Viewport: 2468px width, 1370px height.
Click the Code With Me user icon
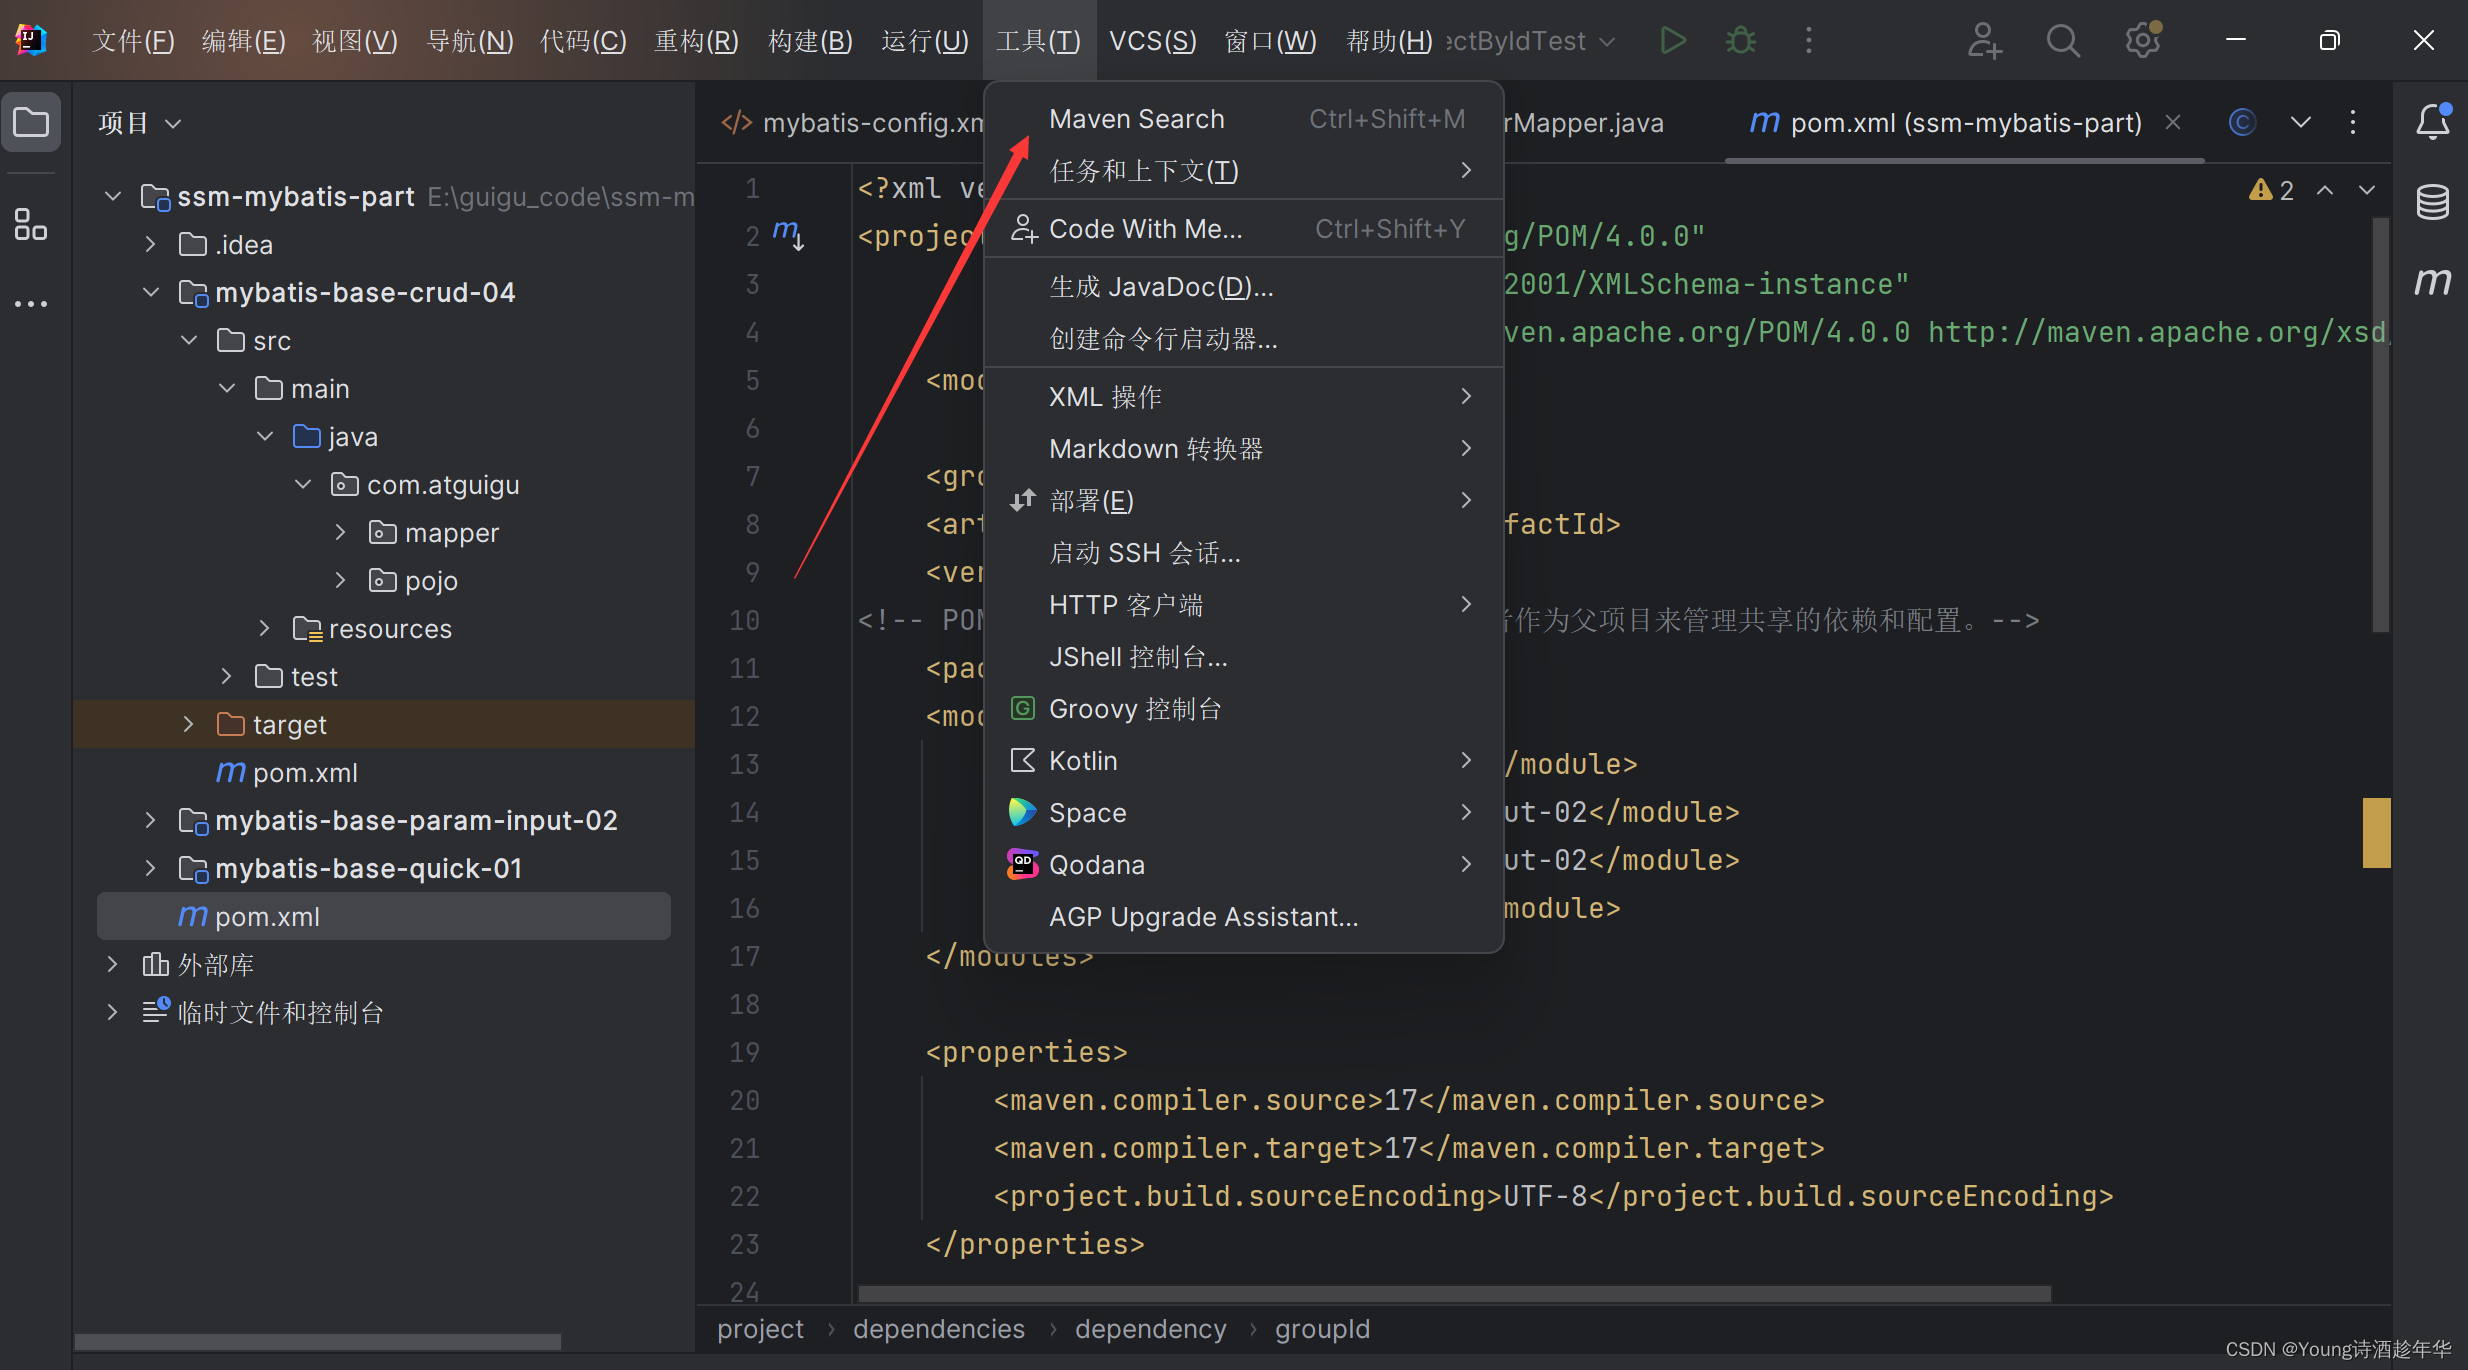[1984, 41]
